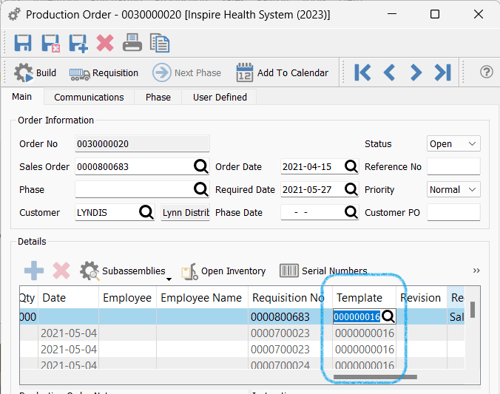500x394 pixels.
Task: Open Requisition from the toolbar
Action: tap(104, 73)
